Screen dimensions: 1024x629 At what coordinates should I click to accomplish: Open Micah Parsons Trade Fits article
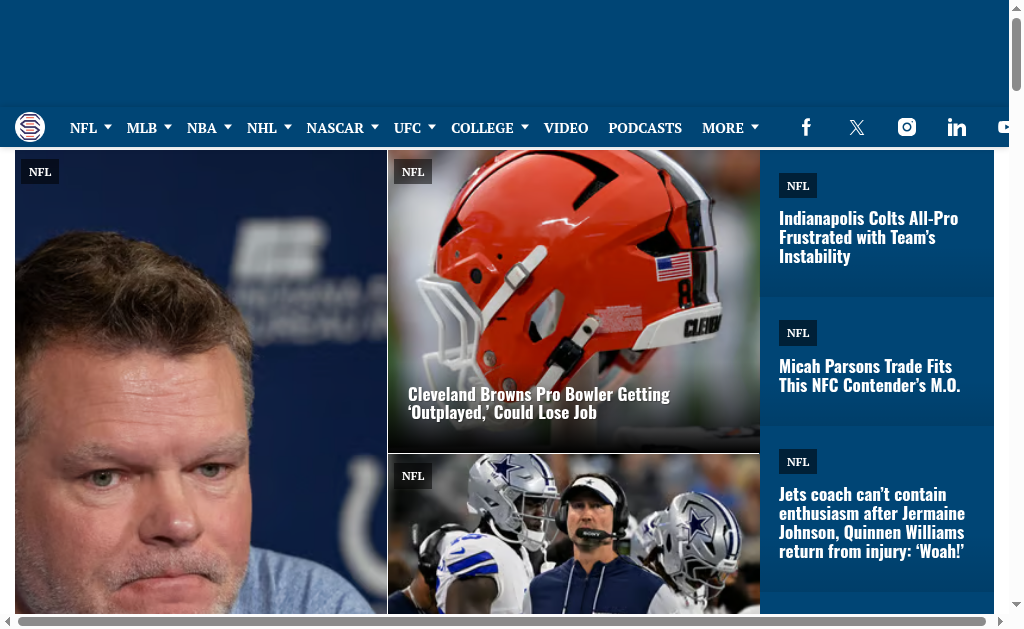[869, 376]
